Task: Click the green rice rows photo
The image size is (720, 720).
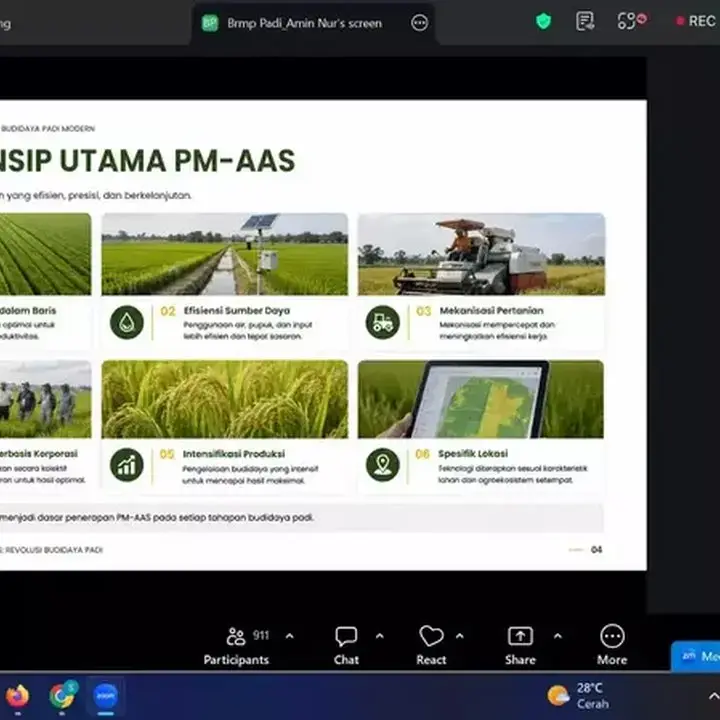Action: [x=45, y=254]
